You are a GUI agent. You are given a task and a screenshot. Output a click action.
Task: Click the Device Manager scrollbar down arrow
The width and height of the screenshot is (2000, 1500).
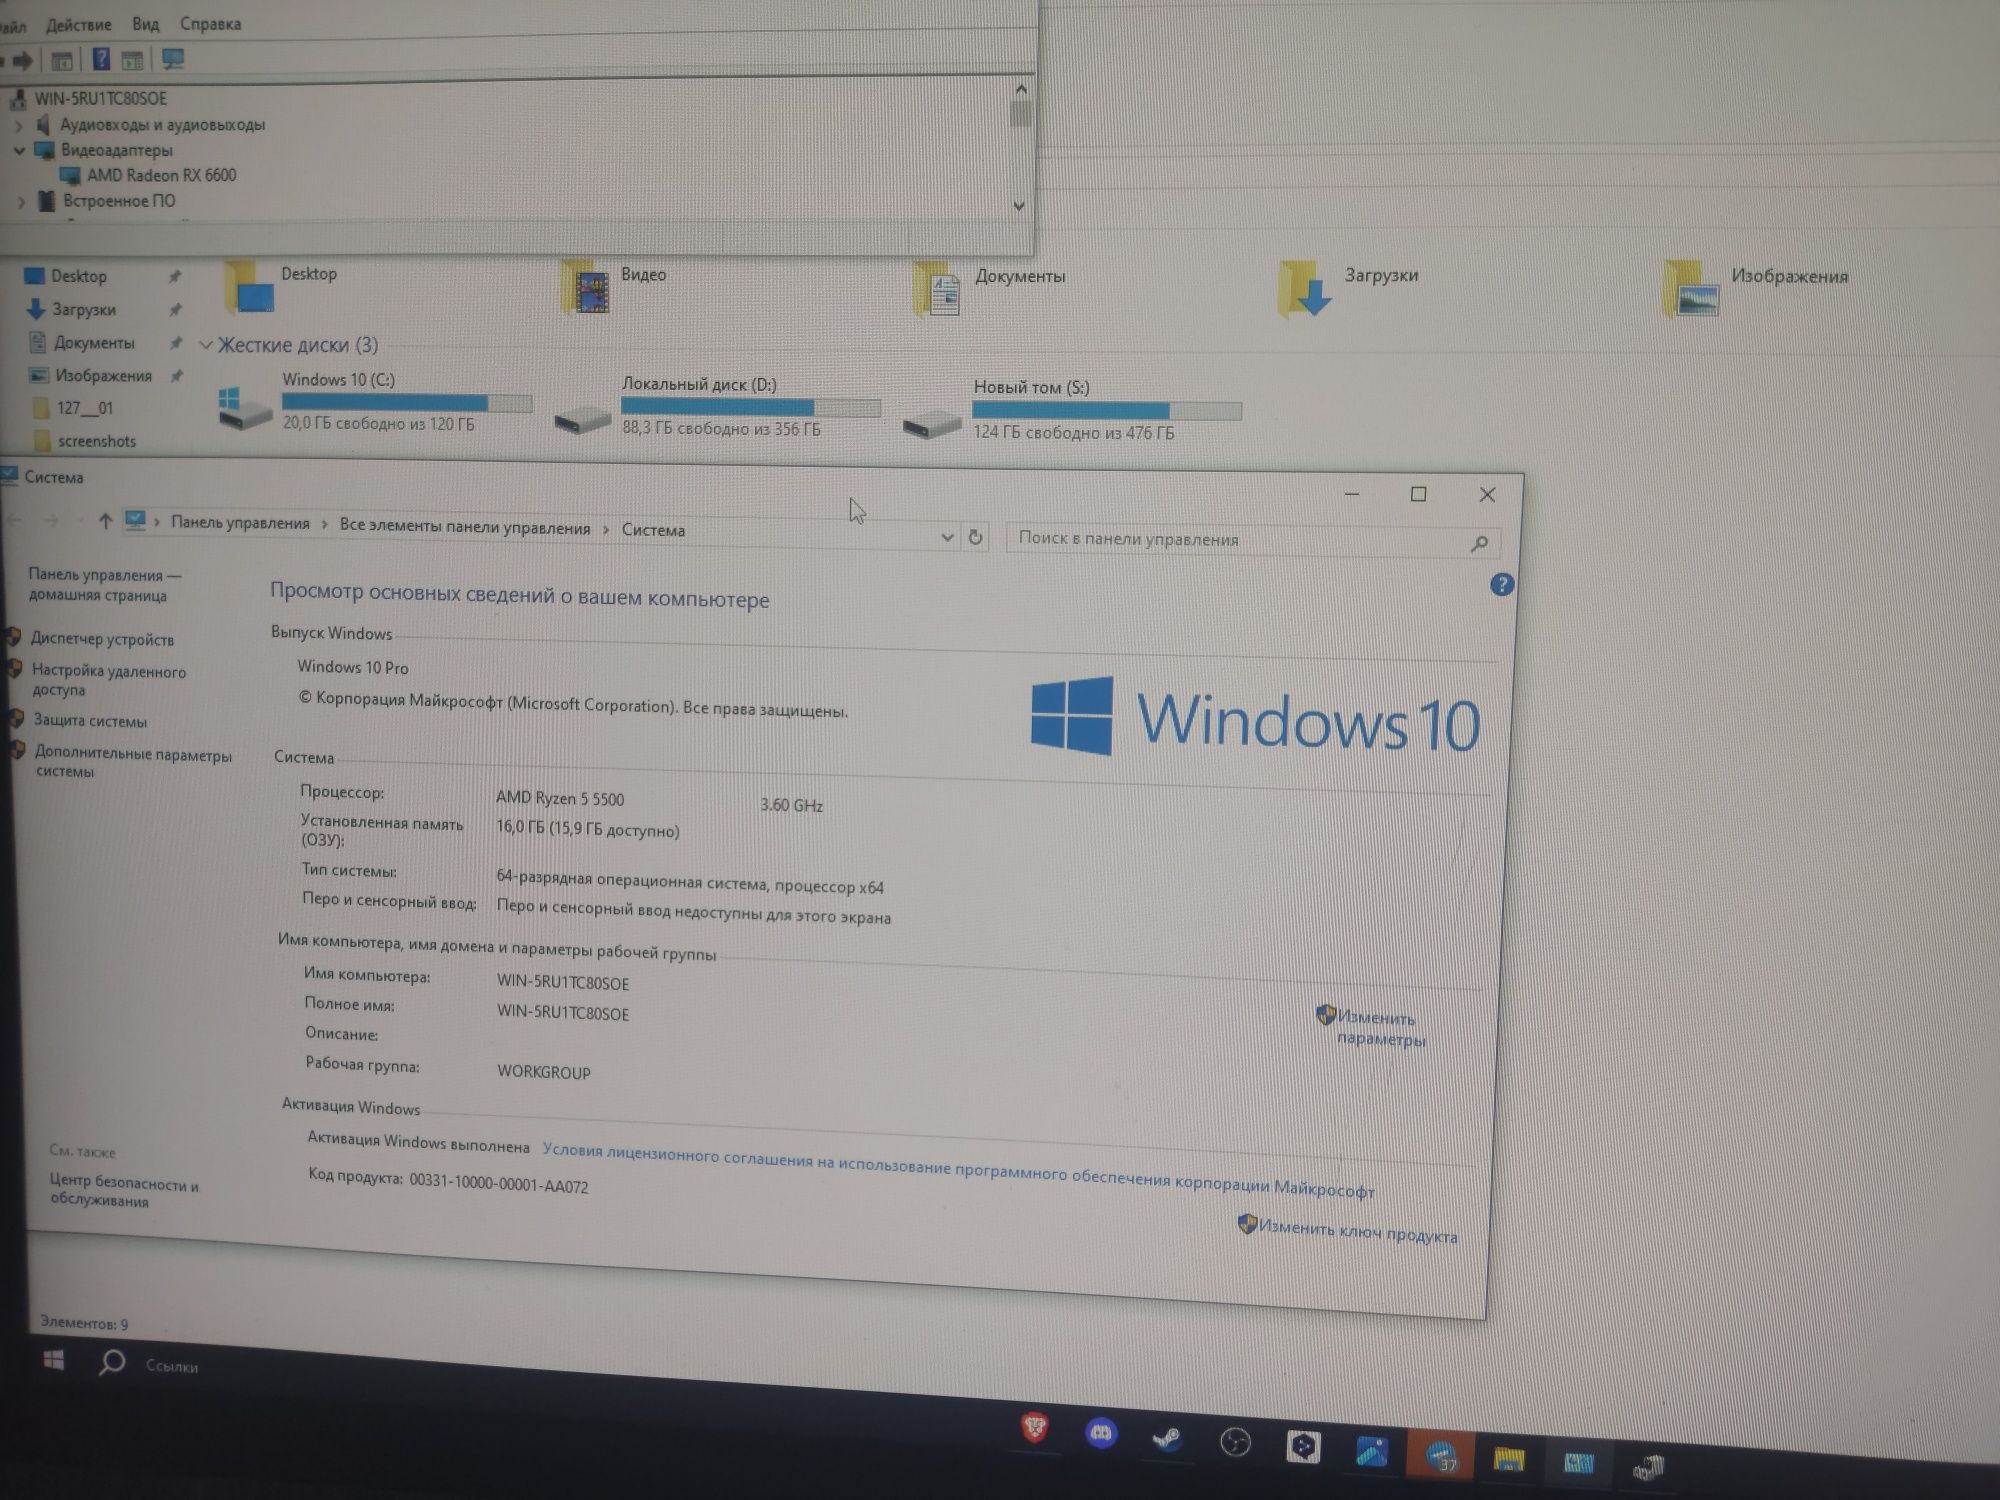(x=1019, y=206)
